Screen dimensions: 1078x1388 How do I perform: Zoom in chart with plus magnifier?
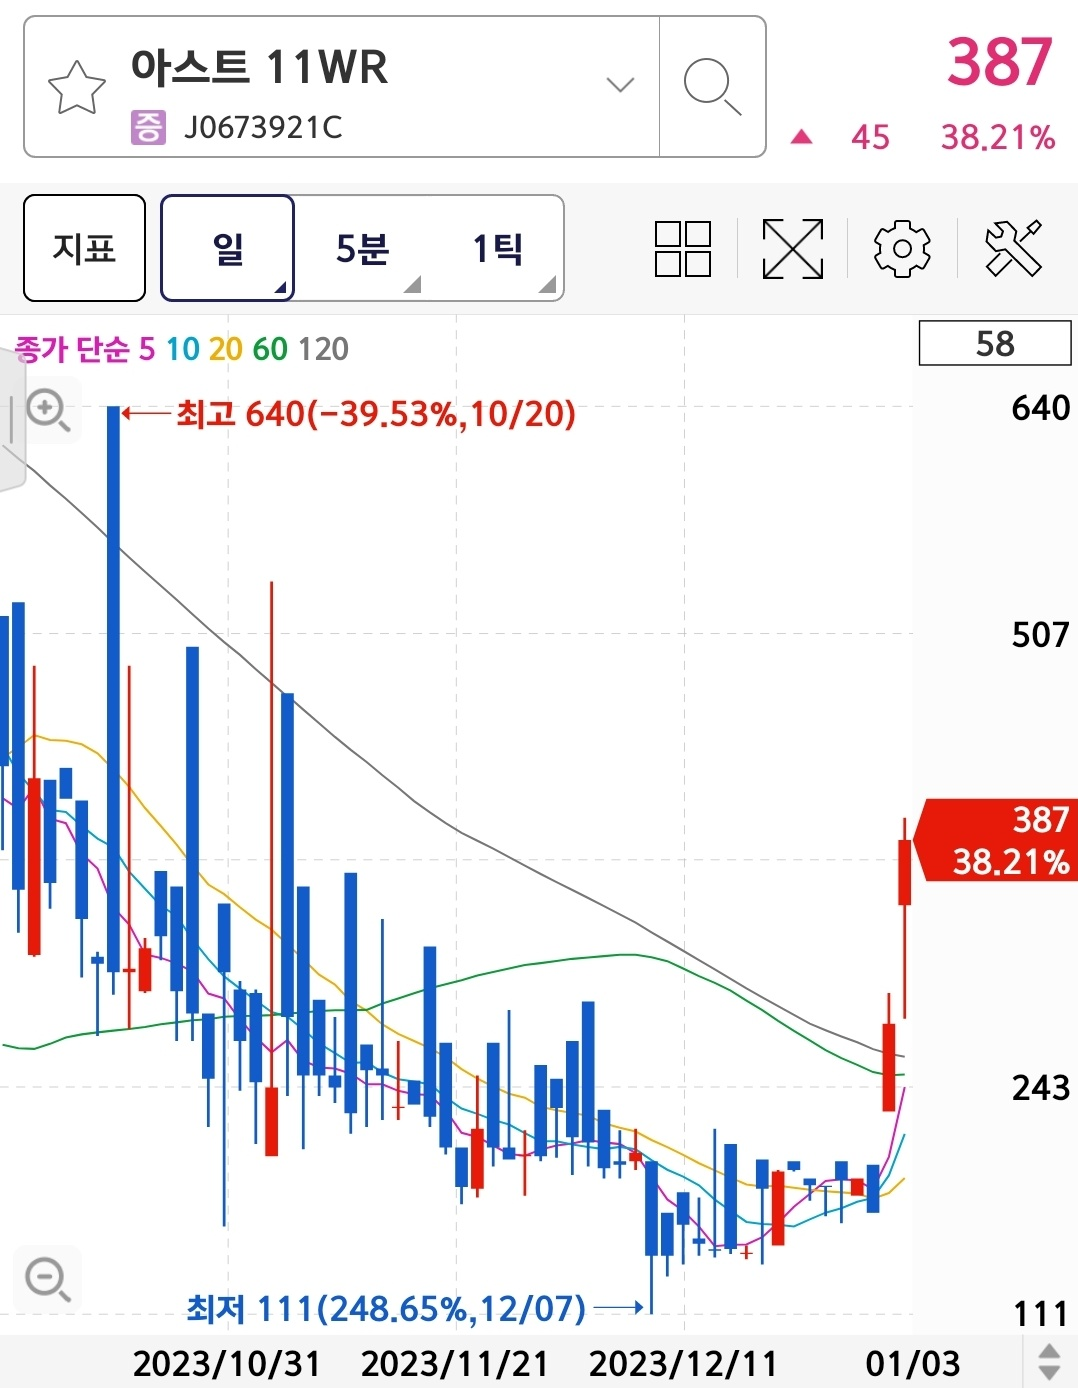(47, 410)
